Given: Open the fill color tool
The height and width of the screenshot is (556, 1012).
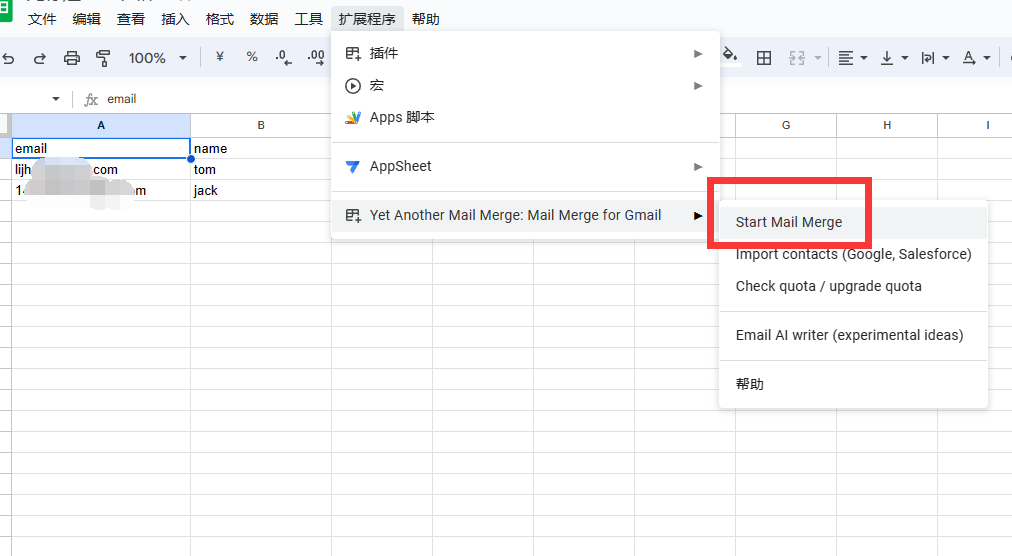Looking at the screenshot, I should coord(730,56).
